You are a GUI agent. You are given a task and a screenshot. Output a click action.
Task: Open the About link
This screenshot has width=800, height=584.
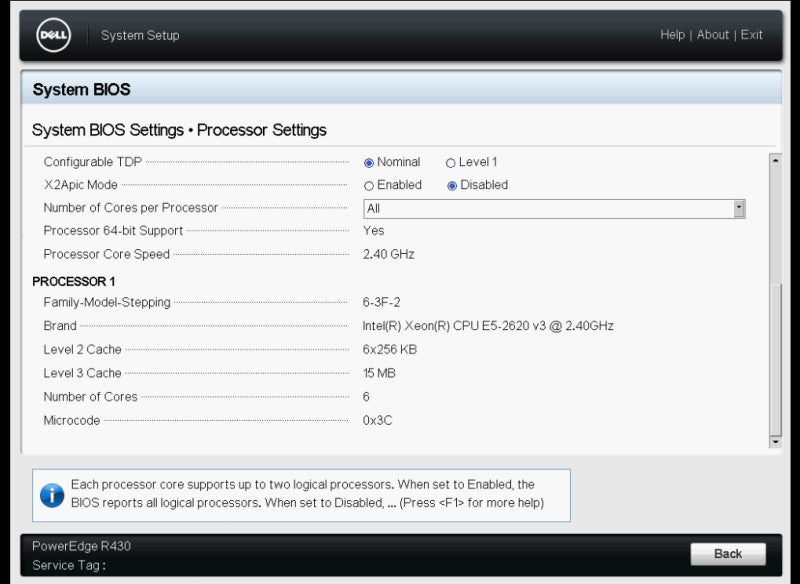[713, 35]
